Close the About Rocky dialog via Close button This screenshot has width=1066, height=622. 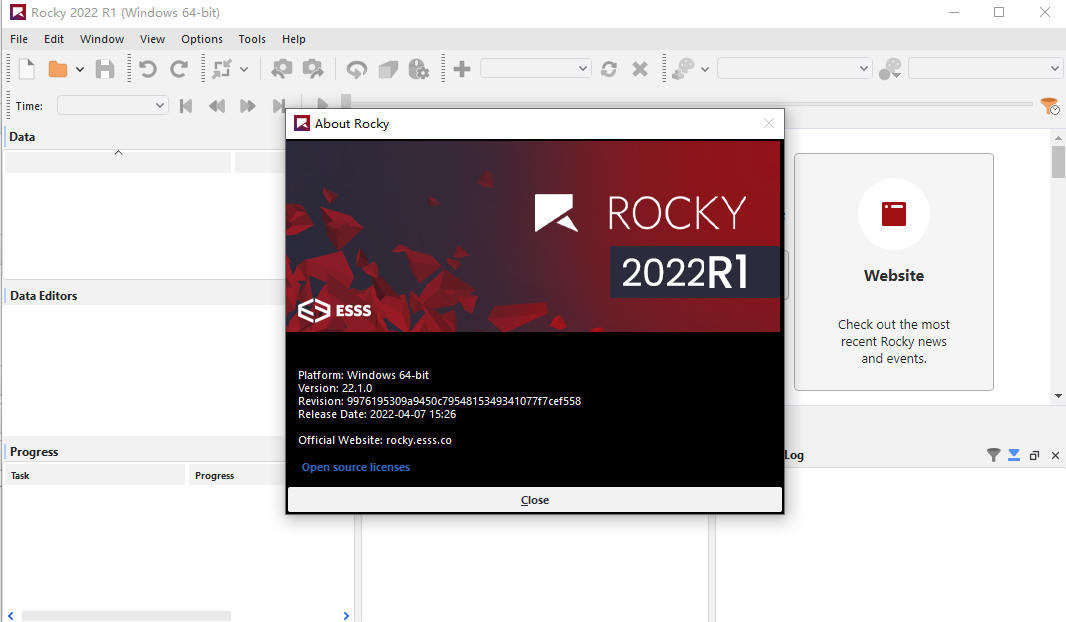point(535,500)
